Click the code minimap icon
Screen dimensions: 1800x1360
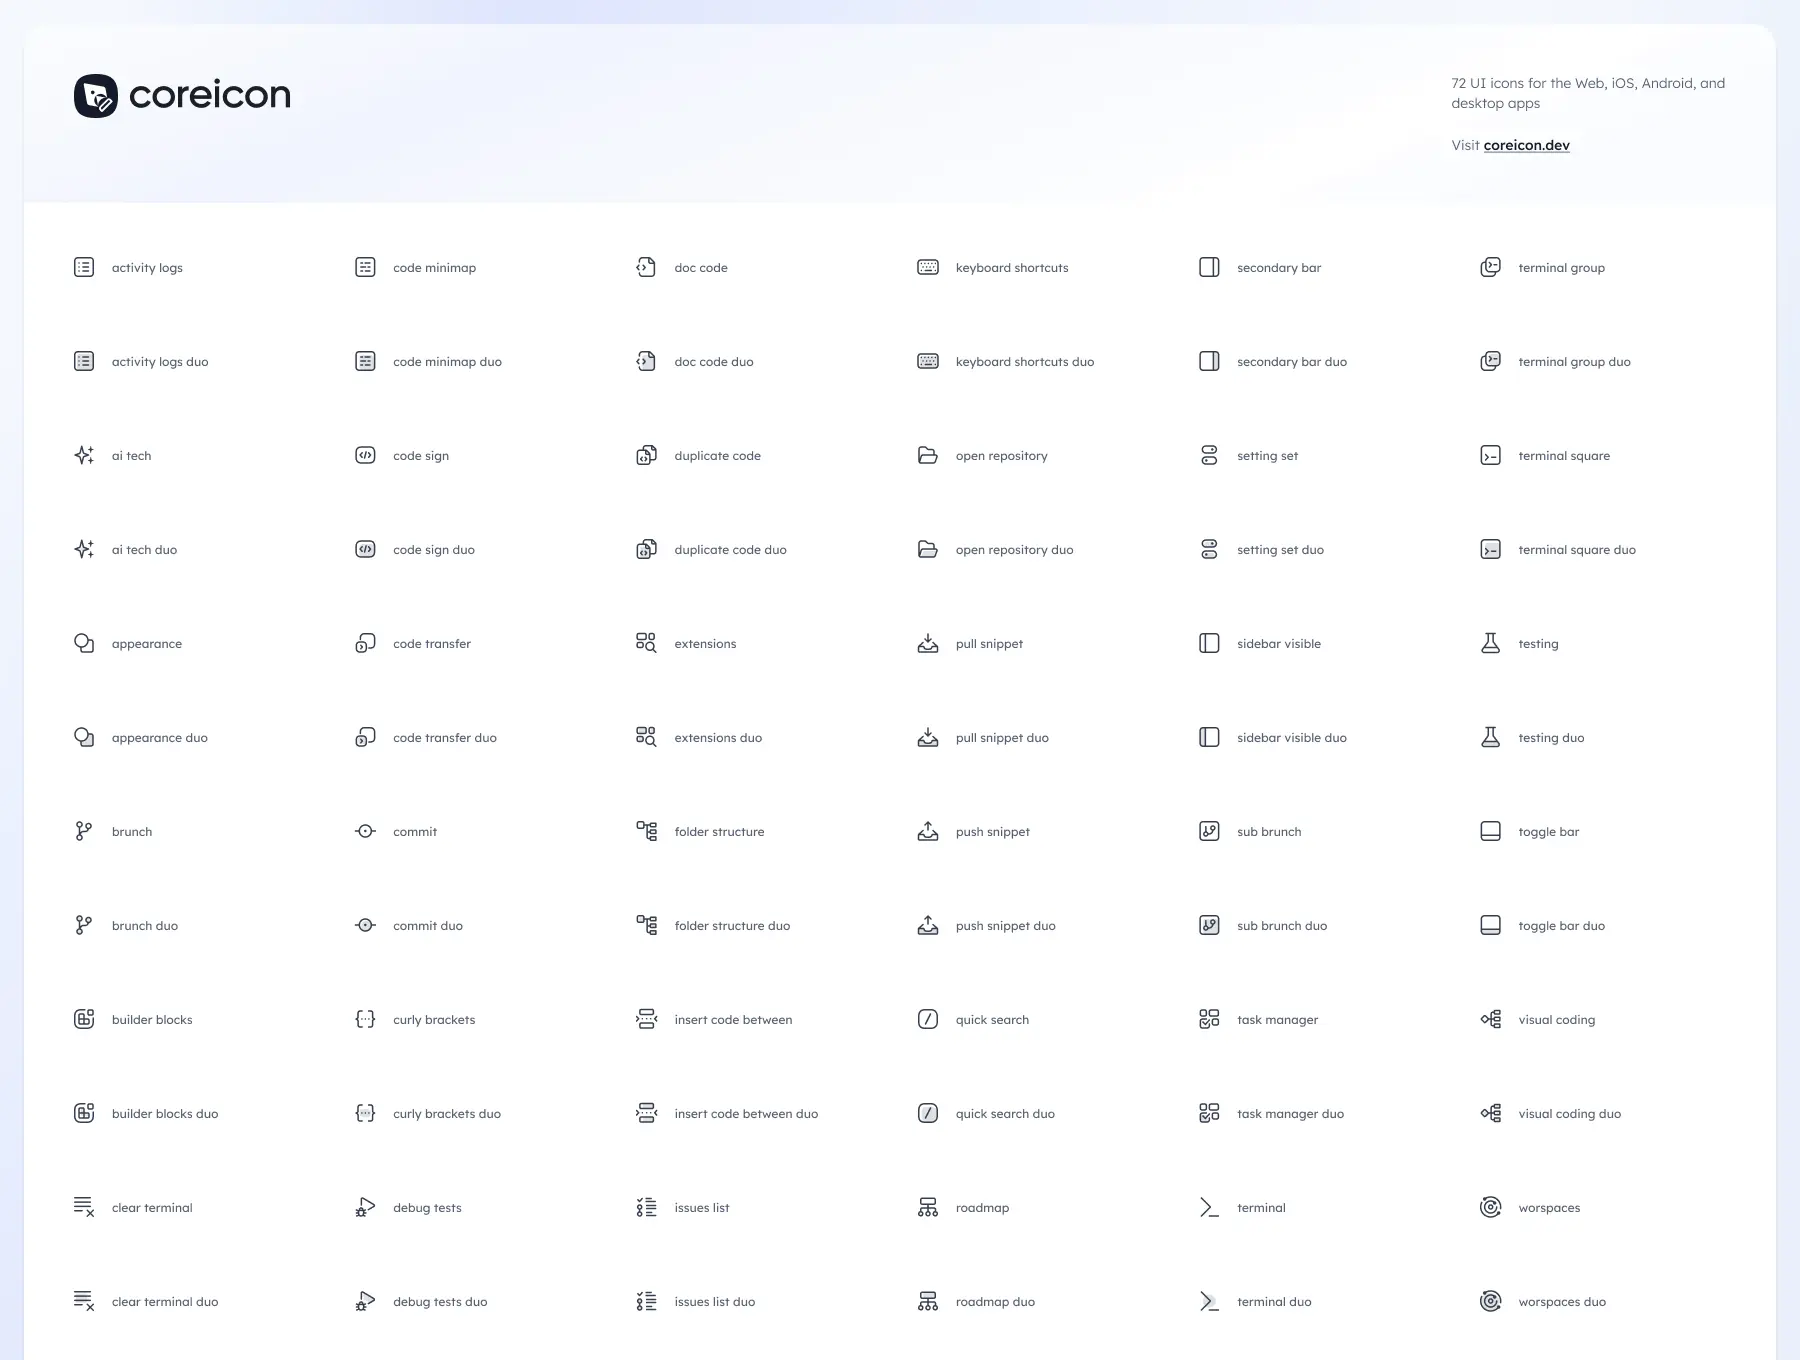(x=365, y=267)
